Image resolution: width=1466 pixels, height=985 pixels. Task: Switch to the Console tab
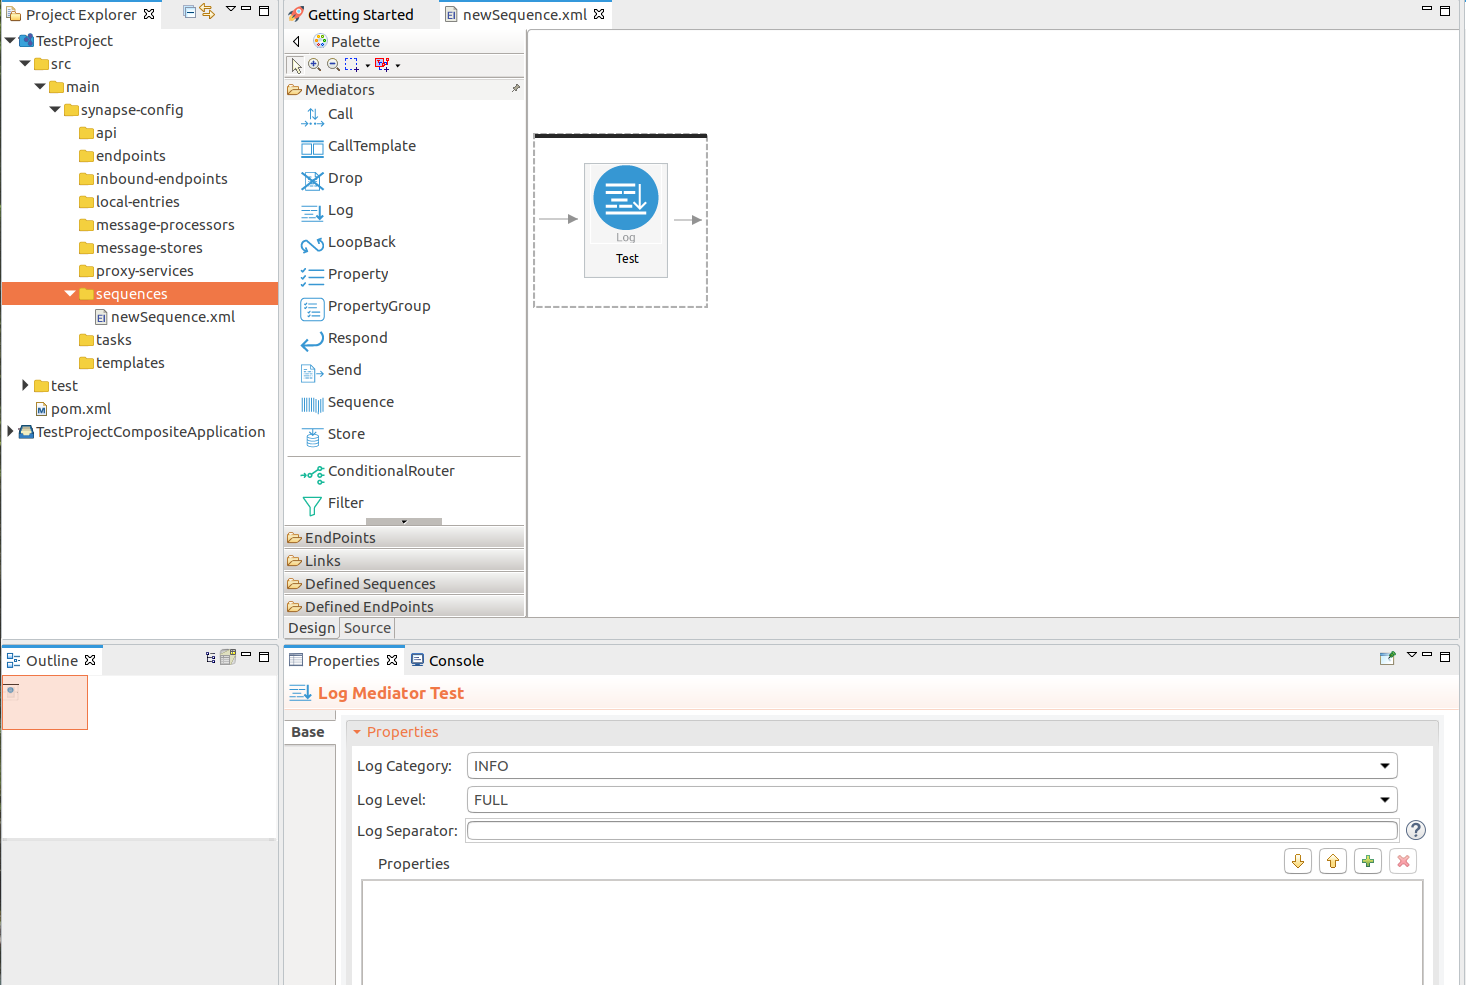455,660
